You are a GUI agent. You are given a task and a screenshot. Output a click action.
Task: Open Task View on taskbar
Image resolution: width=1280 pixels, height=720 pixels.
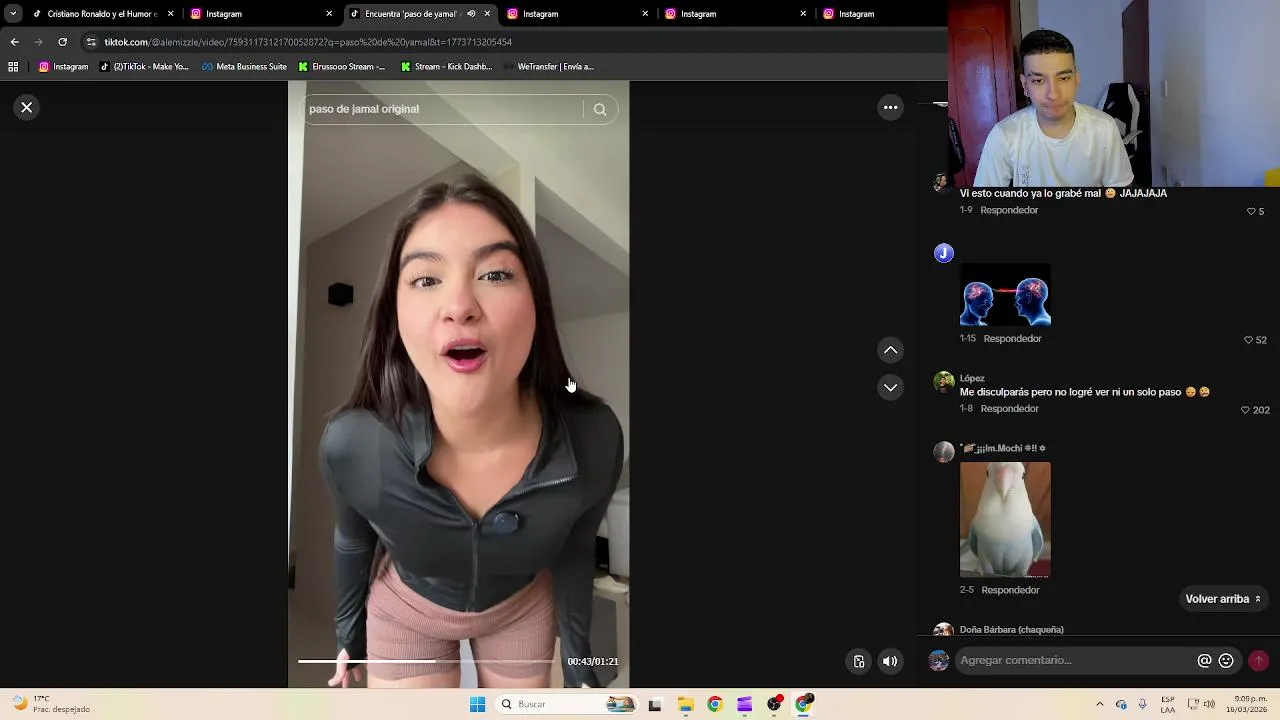(655, 704)
